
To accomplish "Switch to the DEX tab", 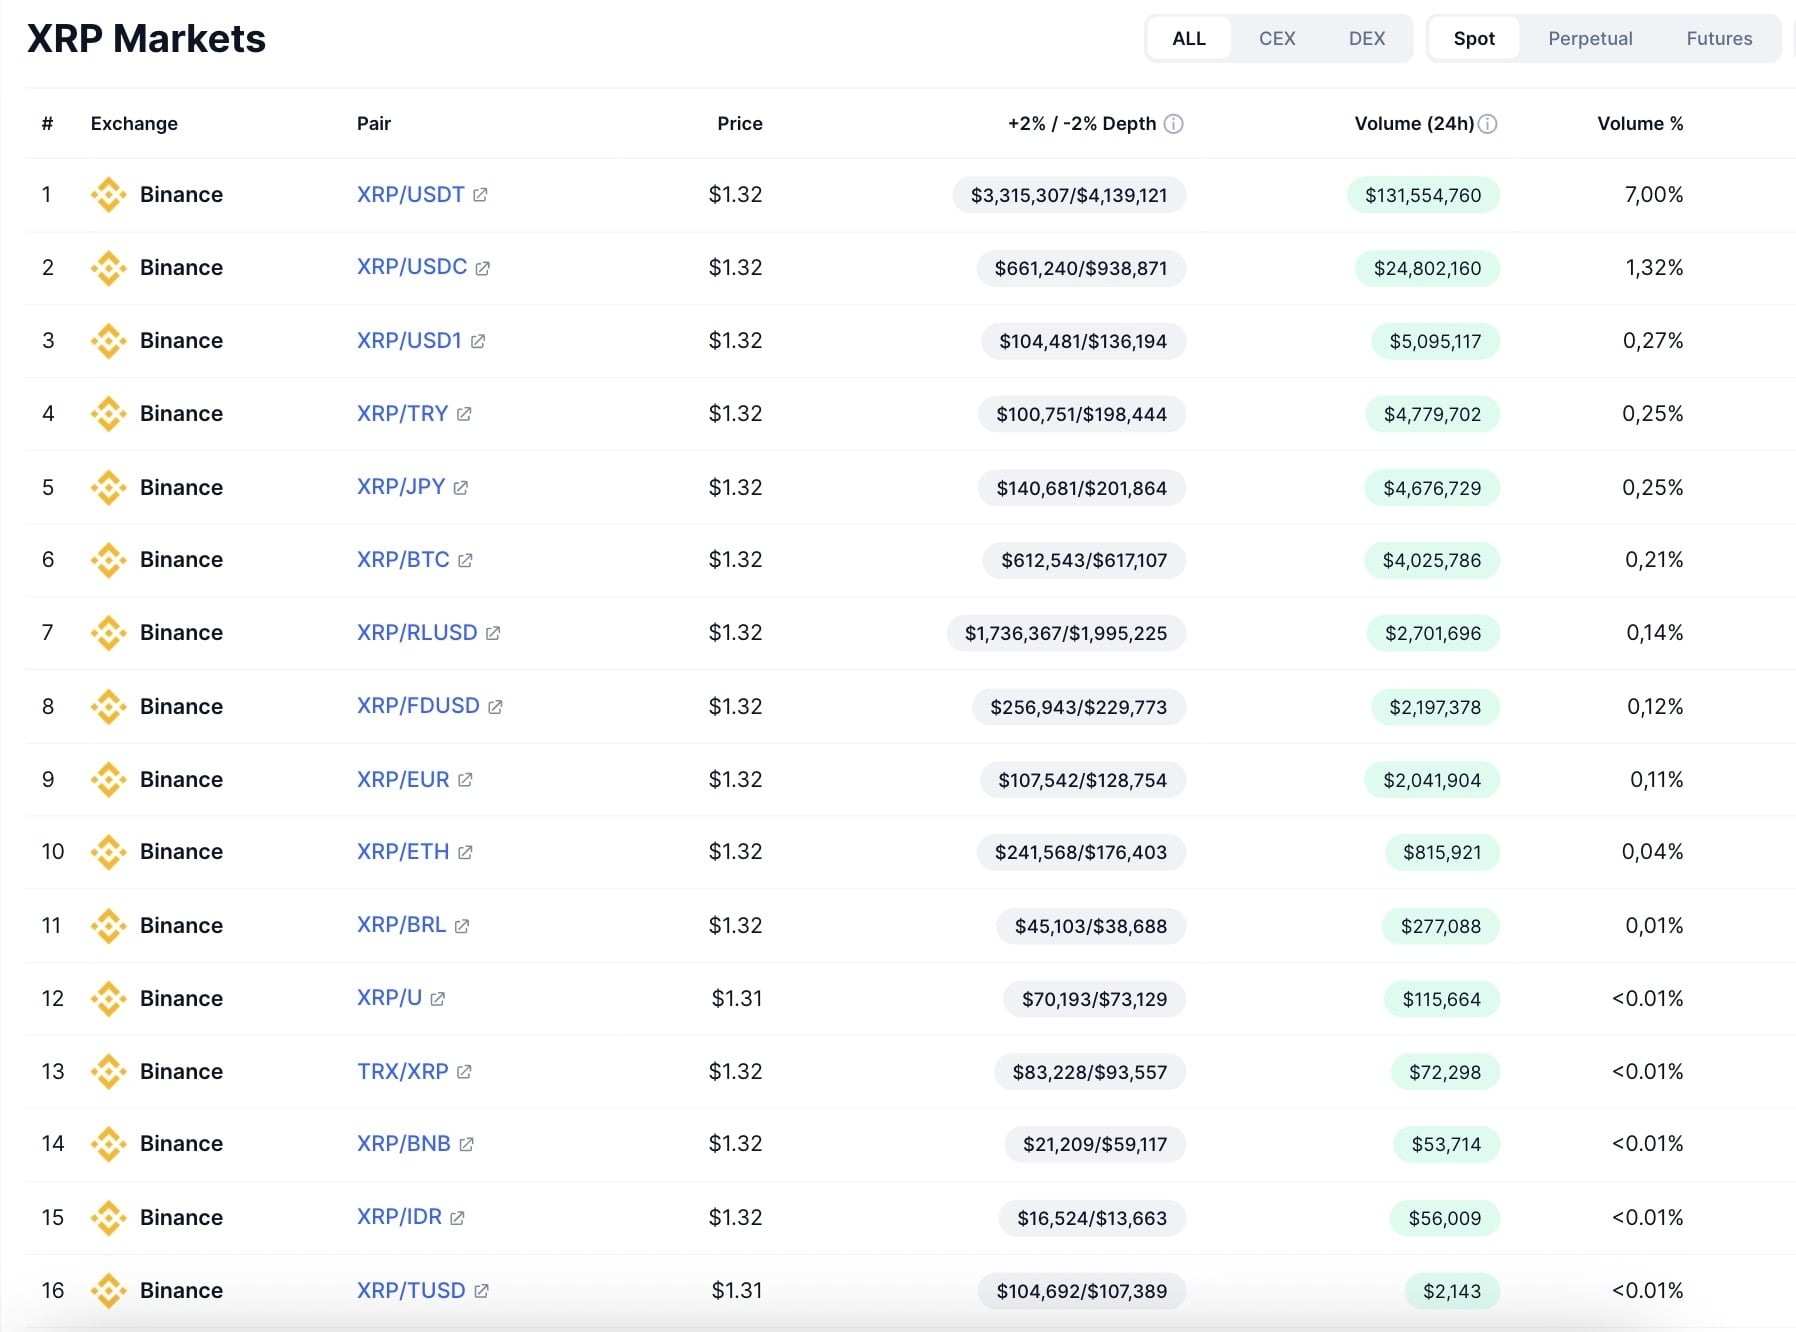I will [x=1366, y=38].
